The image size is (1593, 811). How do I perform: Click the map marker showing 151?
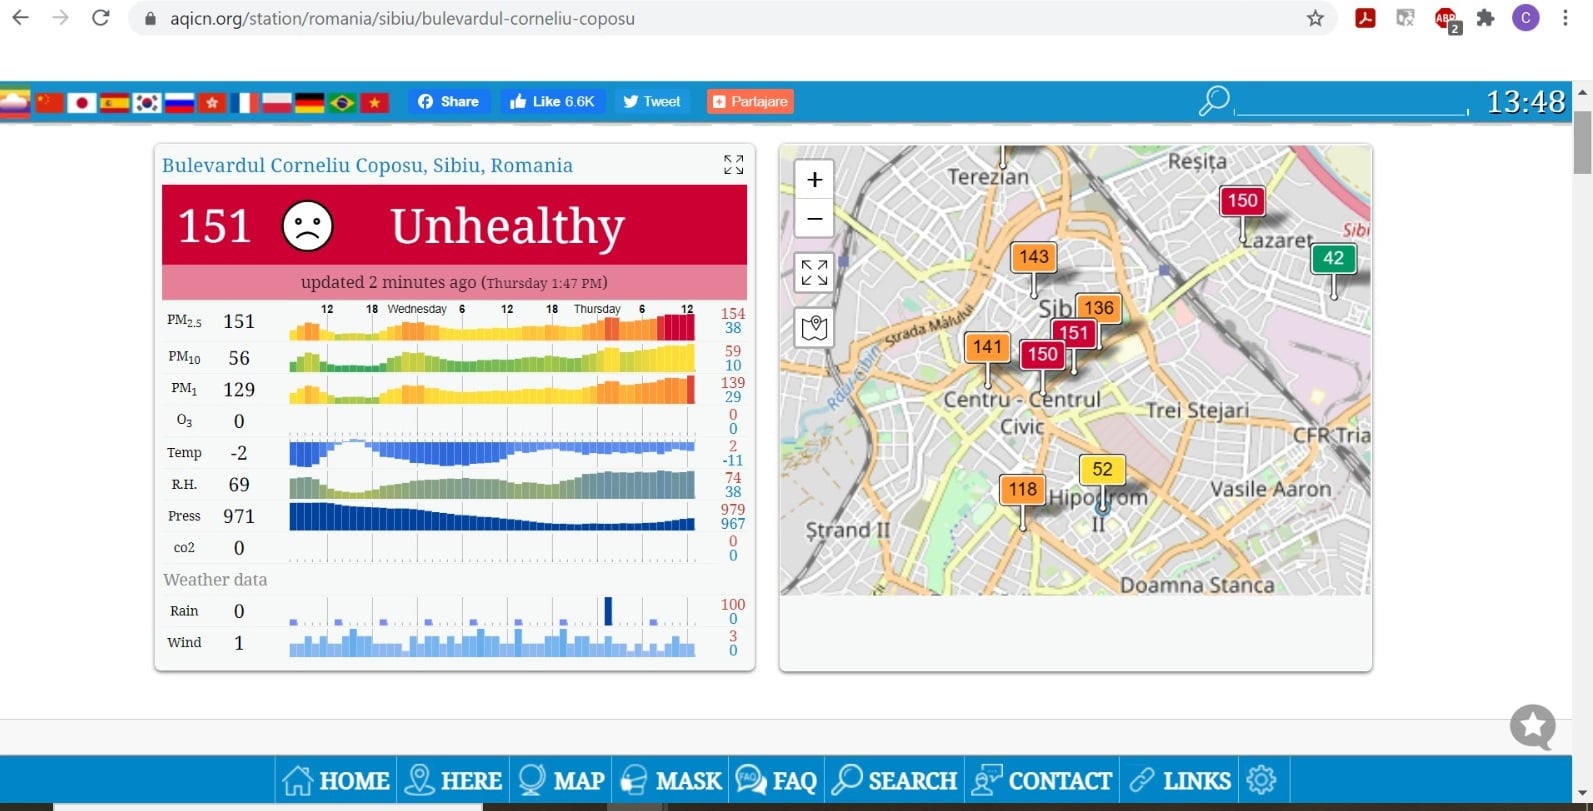click(x=1073, y=333)
